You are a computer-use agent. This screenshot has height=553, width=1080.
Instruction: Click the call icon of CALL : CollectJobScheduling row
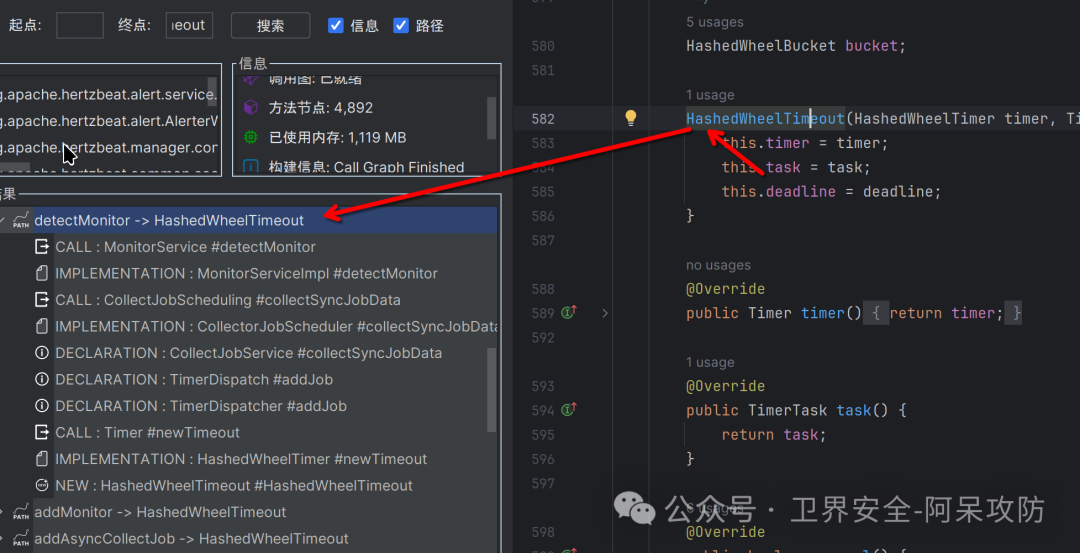tap(43, 300)
